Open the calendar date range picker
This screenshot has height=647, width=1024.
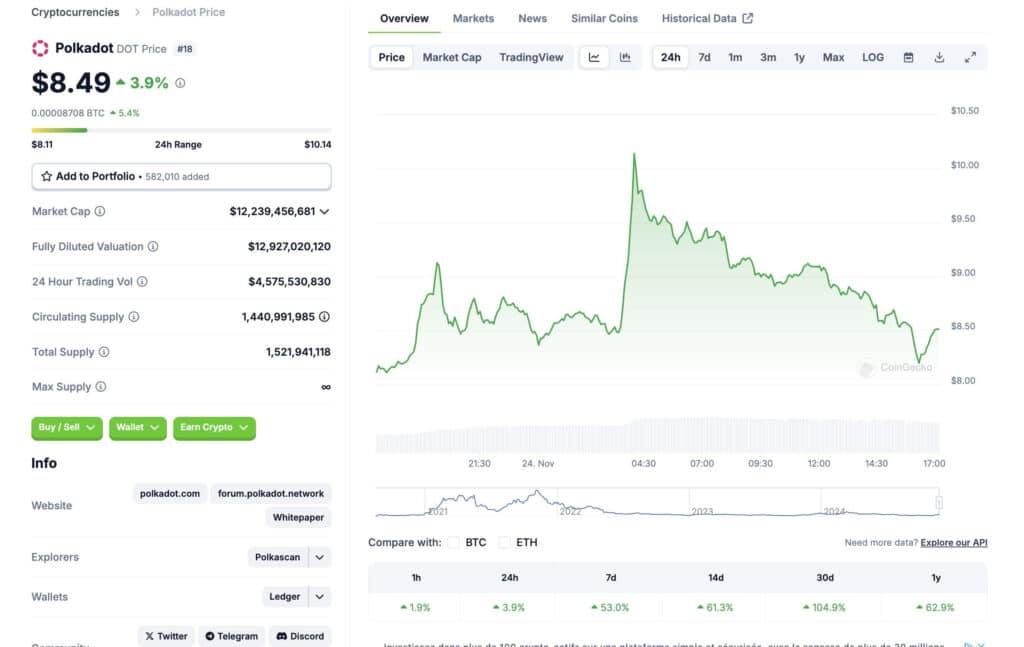[908, 57]
